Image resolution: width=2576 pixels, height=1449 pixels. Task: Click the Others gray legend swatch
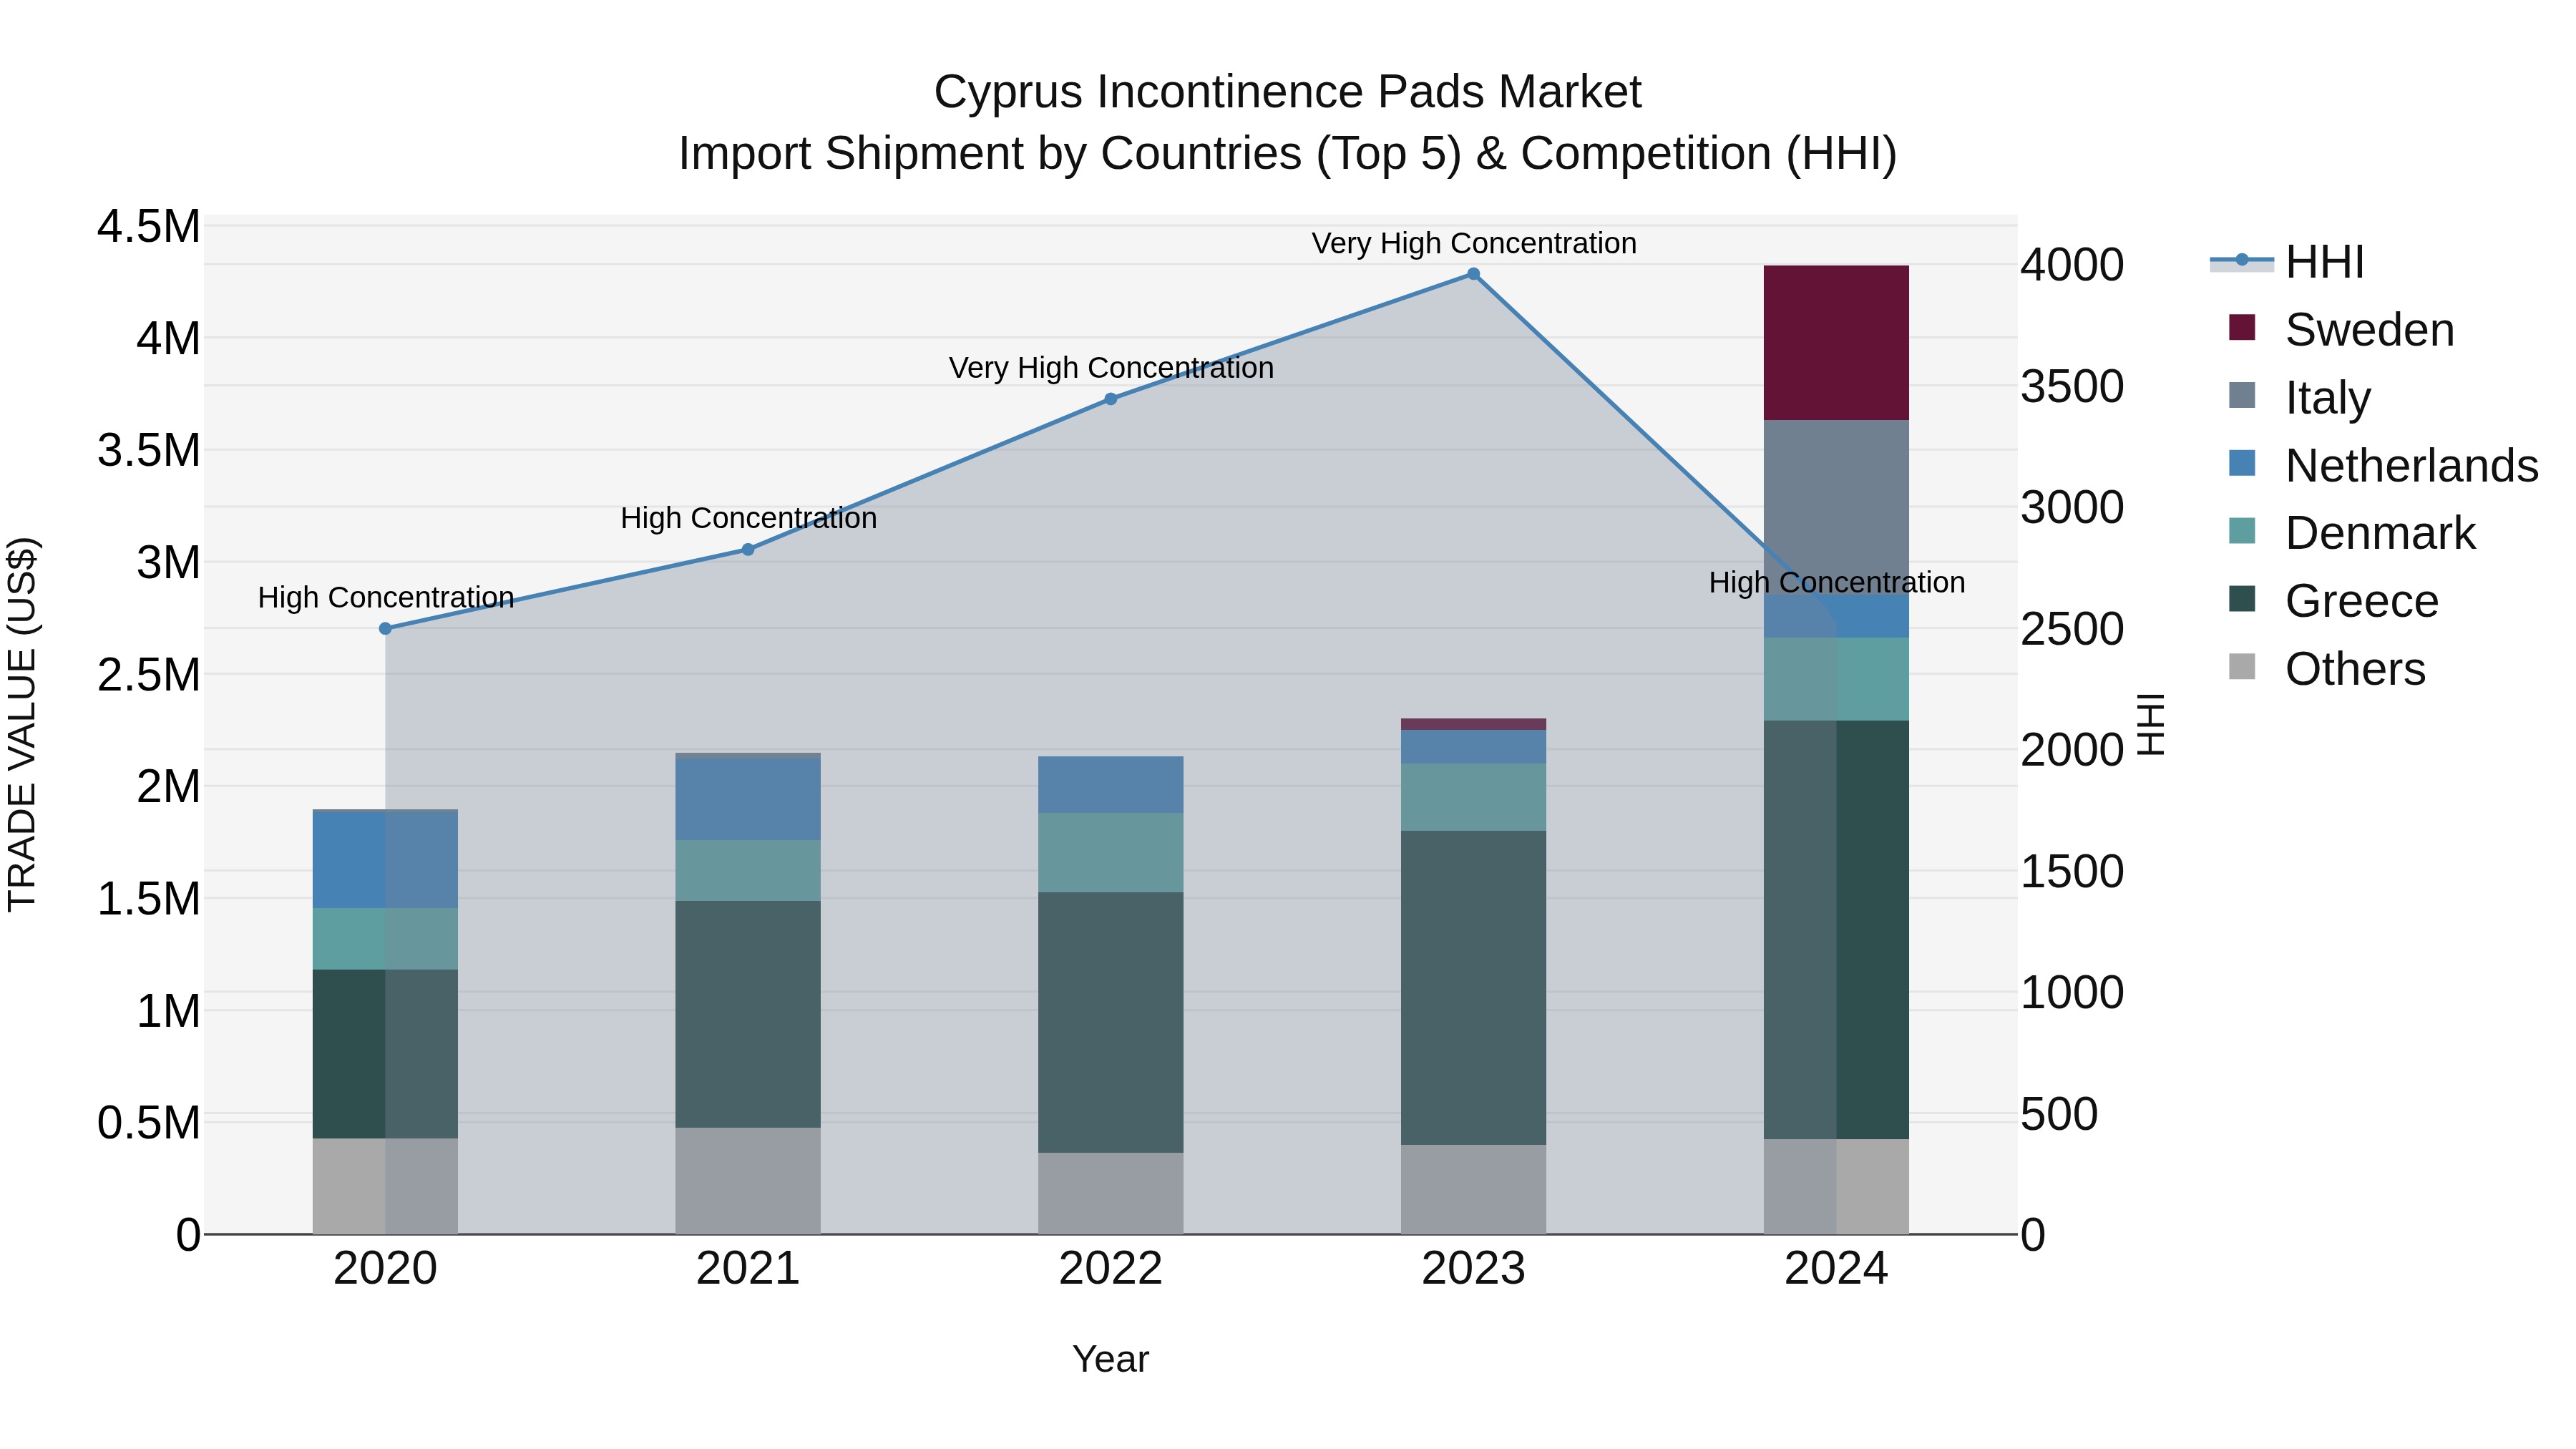click(2242, 667)
